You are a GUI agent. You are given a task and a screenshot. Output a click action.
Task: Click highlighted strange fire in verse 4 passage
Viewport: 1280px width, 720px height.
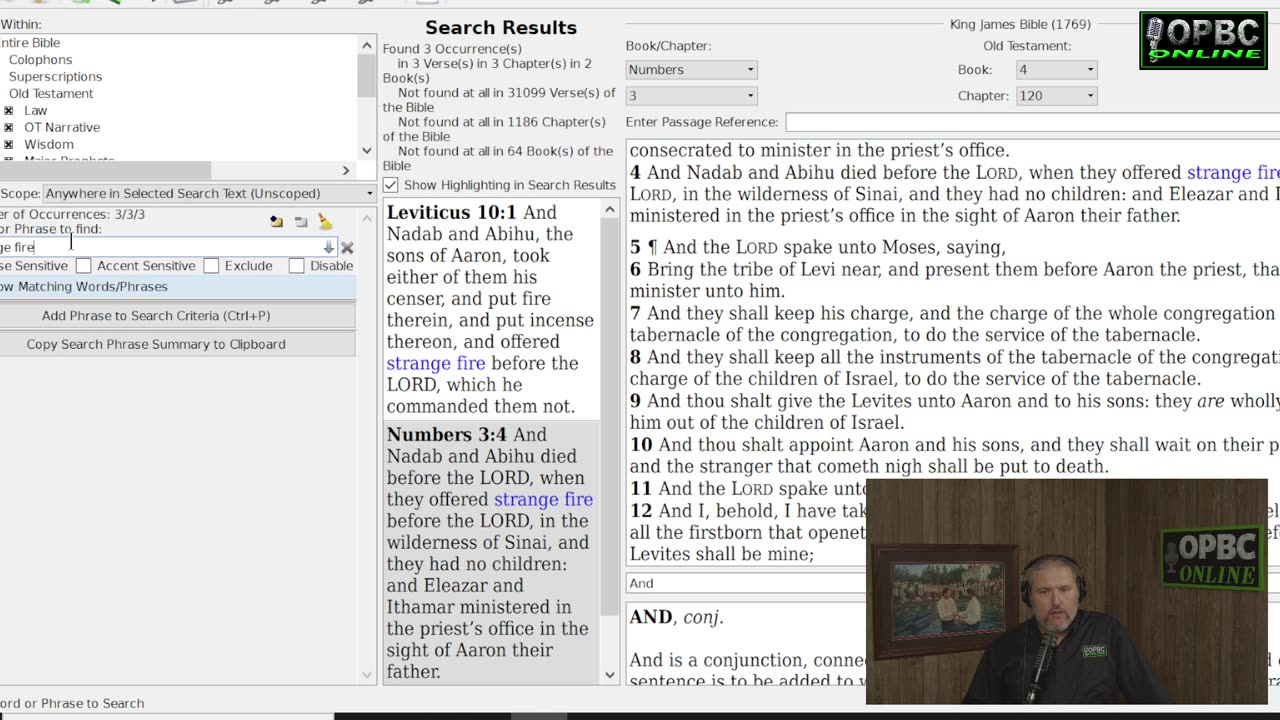coord(1233,172)
